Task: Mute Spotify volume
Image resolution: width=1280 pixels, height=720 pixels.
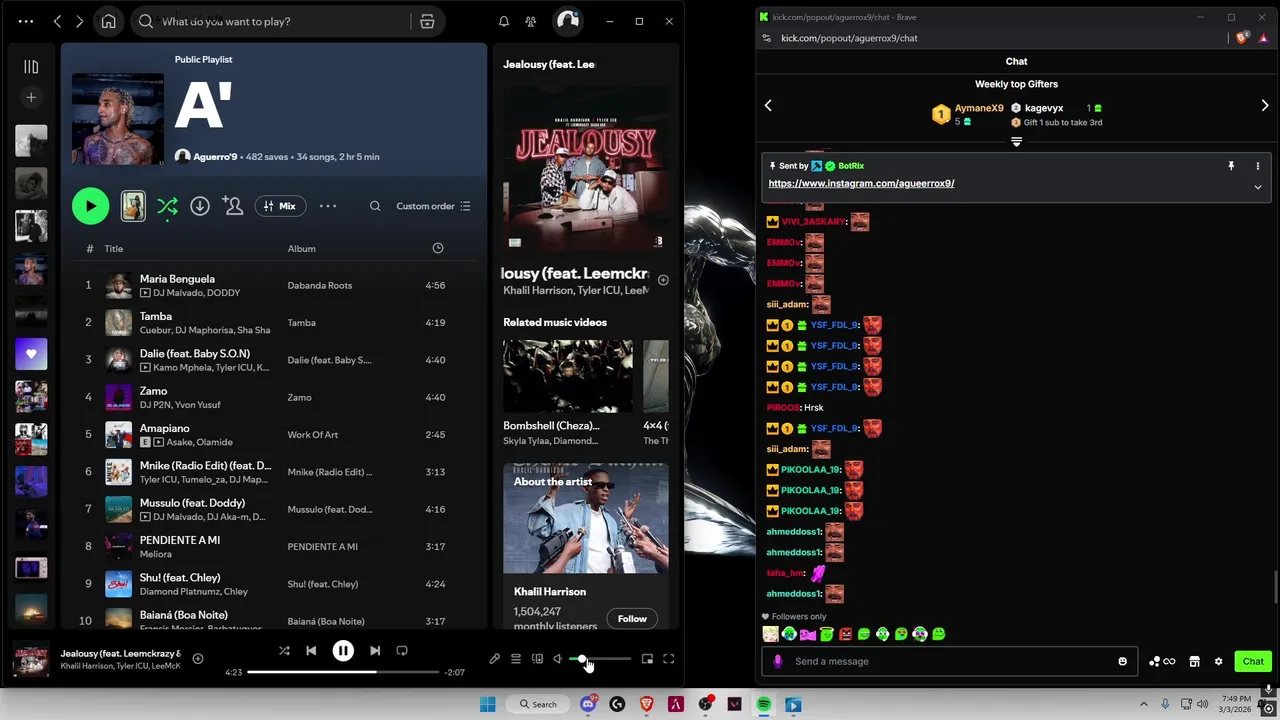Action: pos(558,659)
